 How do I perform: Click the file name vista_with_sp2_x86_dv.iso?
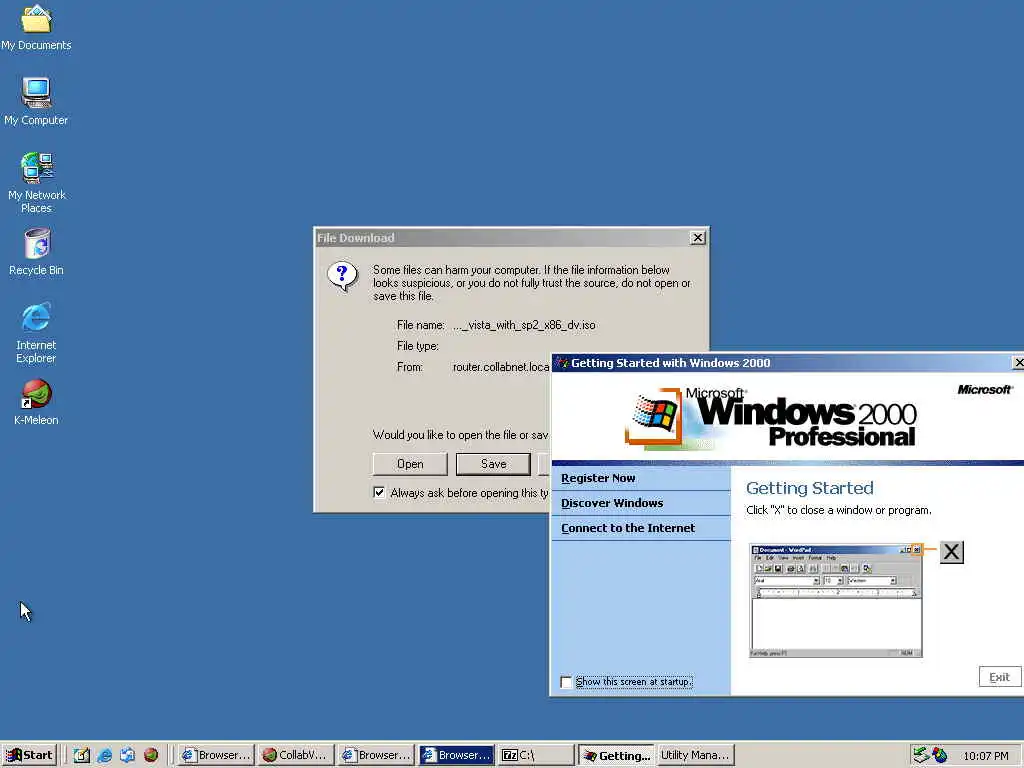(x=524, y=325)
